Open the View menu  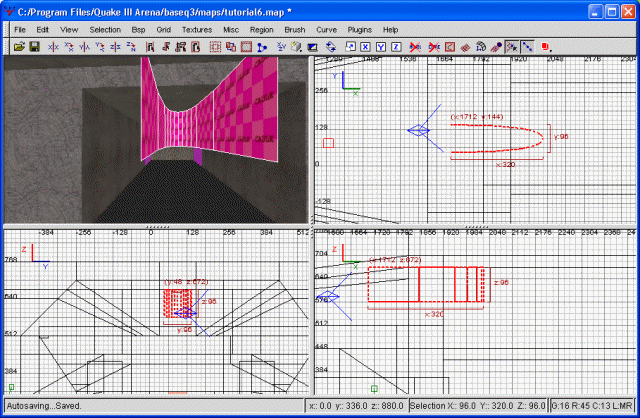click(69, 30)
